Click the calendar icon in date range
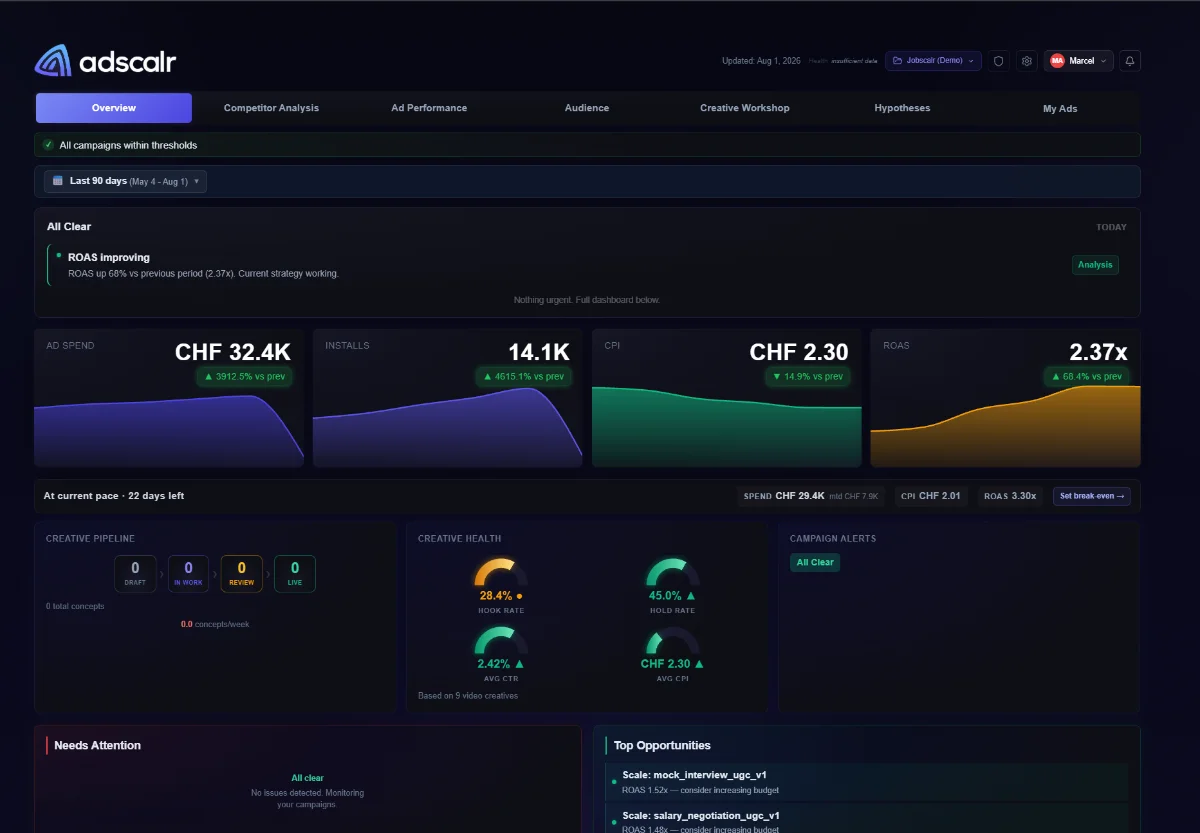The height and width of the screenshot is (833, 1200). pyautogui.click(x=58, y=181)
